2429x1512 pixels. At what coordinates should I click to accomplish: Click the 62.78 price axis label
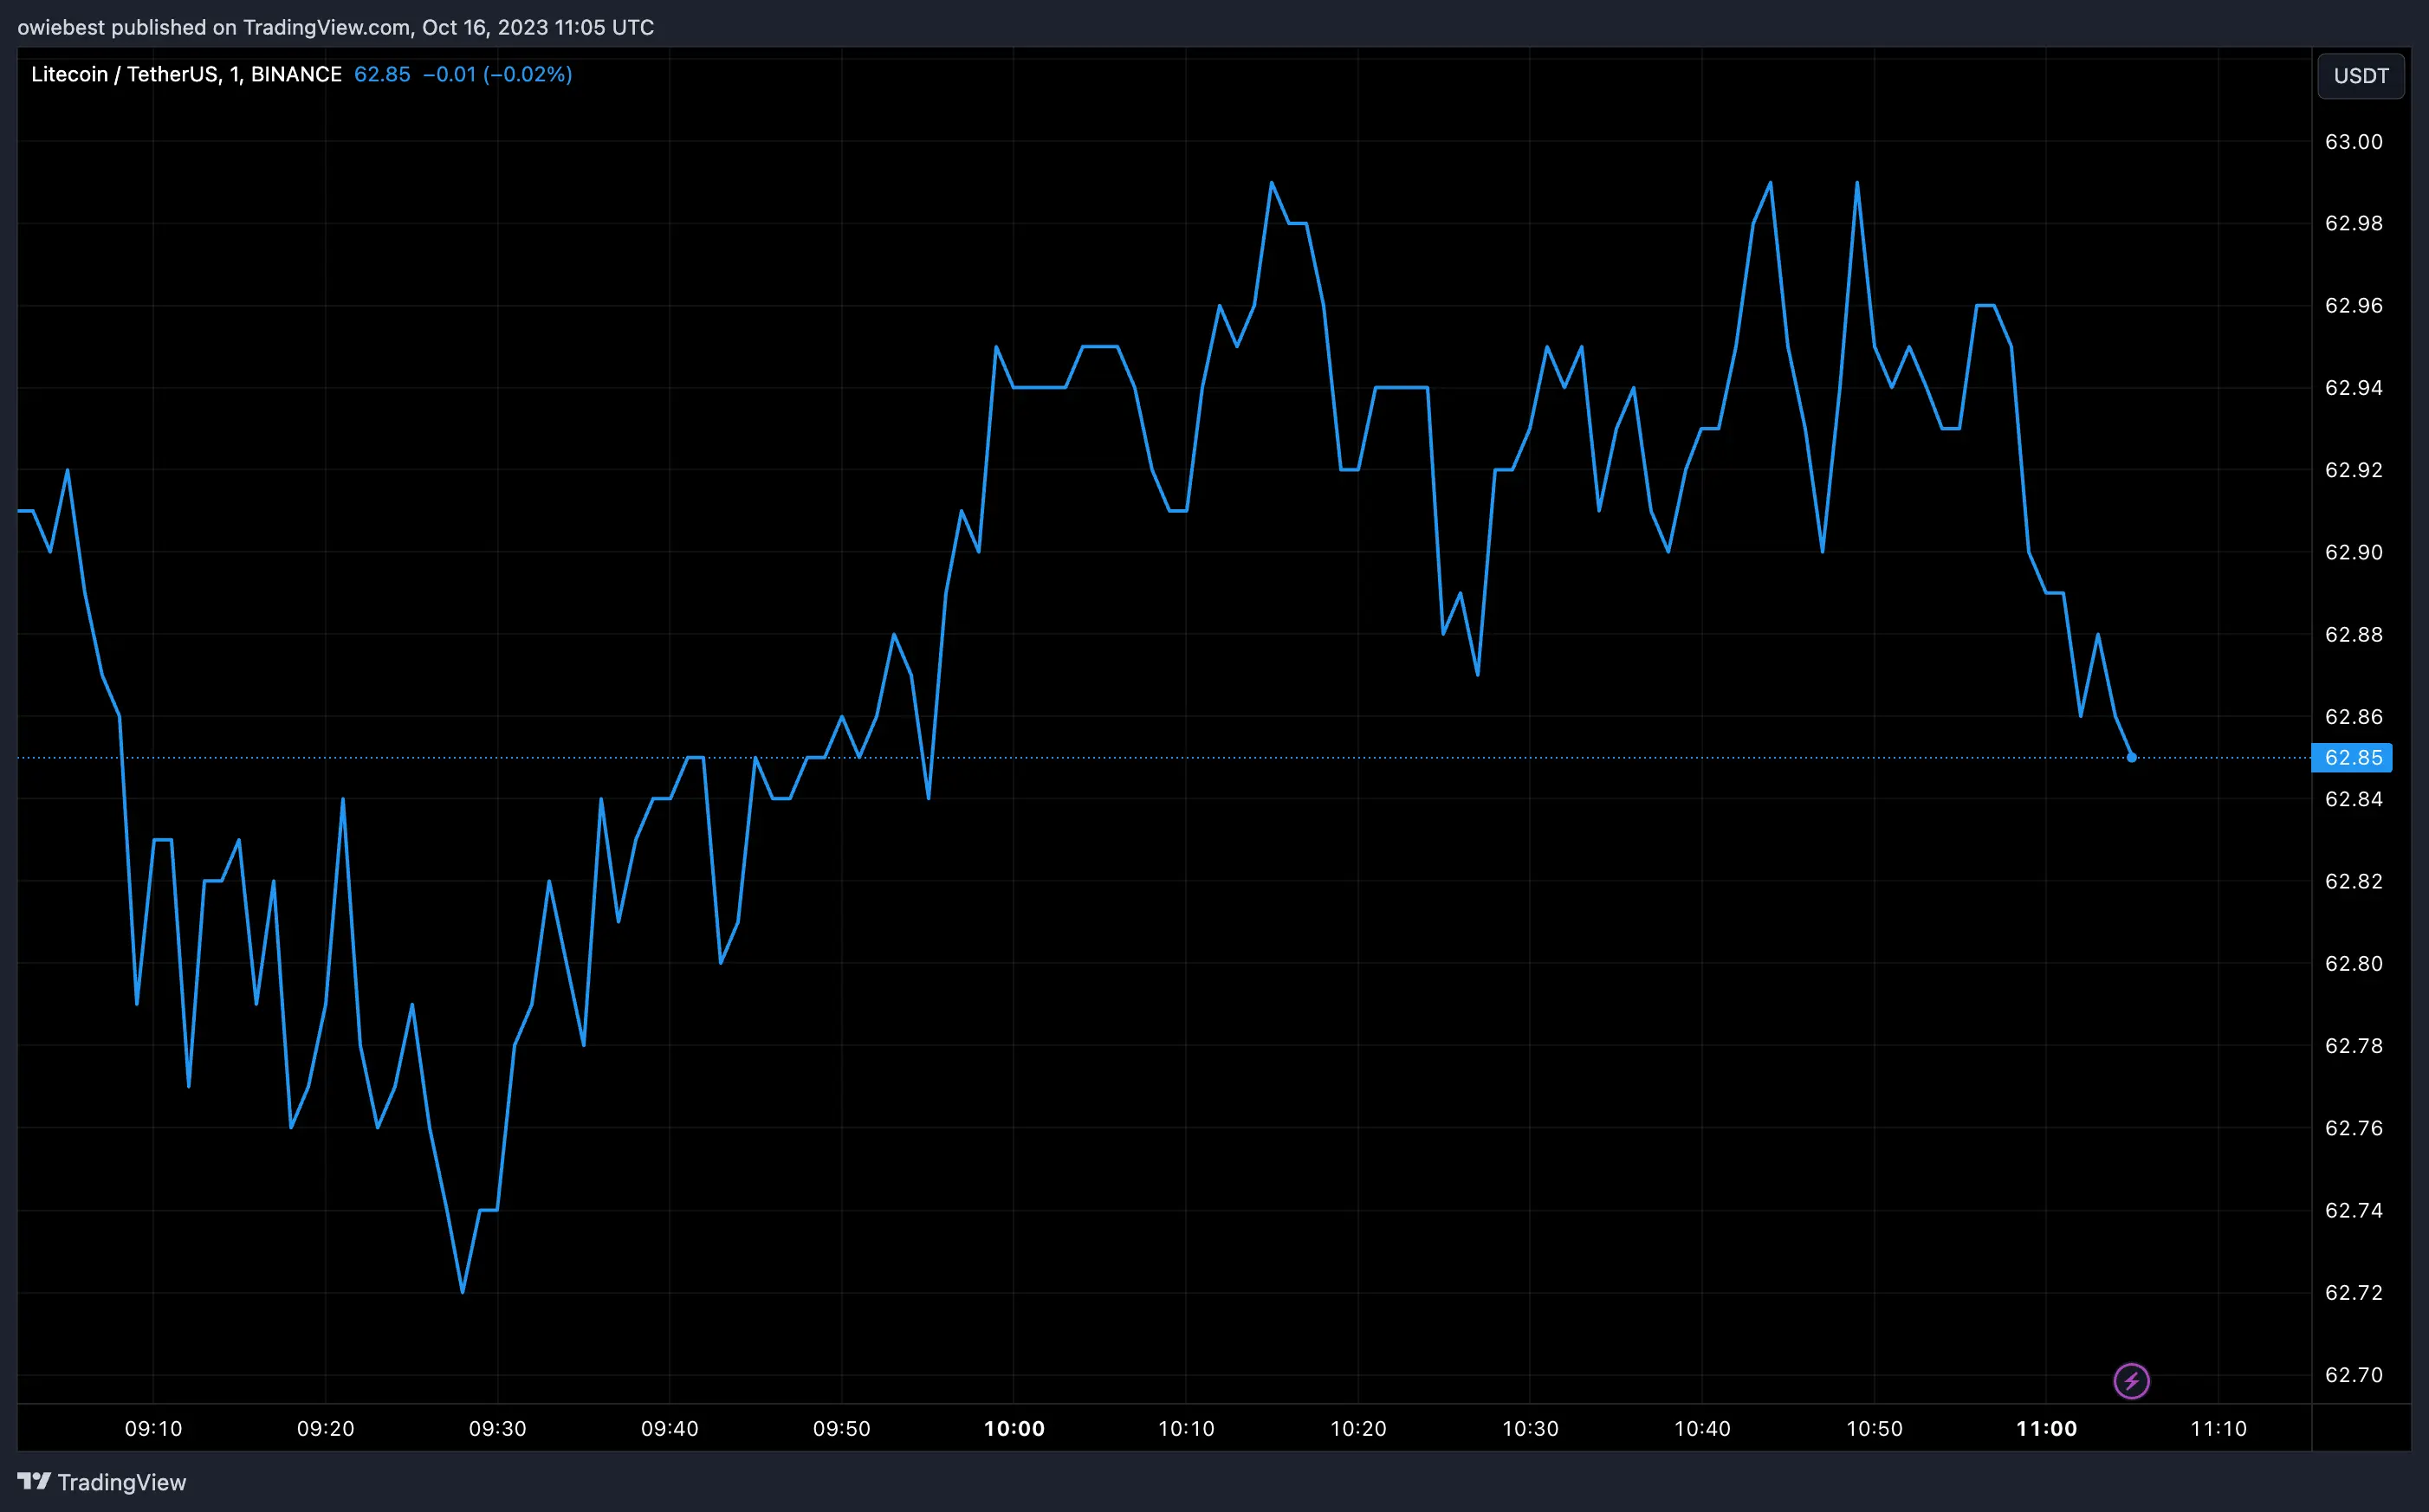(x=2353, y=1045)
